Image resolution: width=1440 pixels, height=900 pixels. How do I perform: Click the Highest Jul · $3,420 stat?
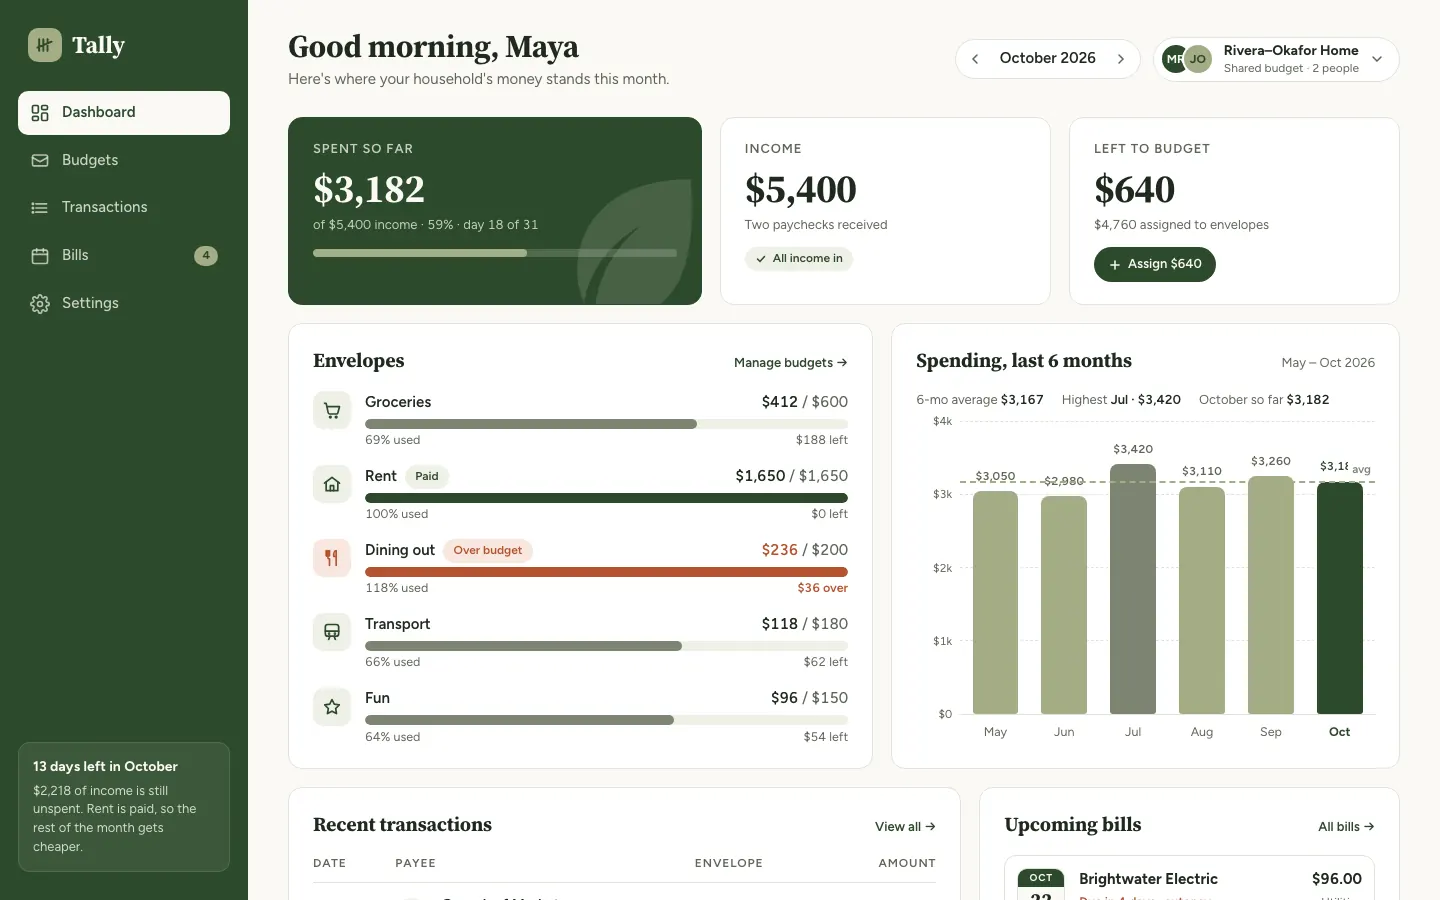(x=1121, y=400)
